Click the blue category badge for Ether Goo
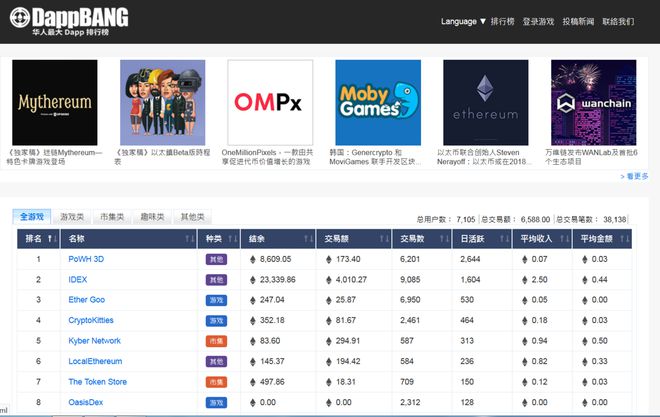The image size is (660, 417). (216, 300)
